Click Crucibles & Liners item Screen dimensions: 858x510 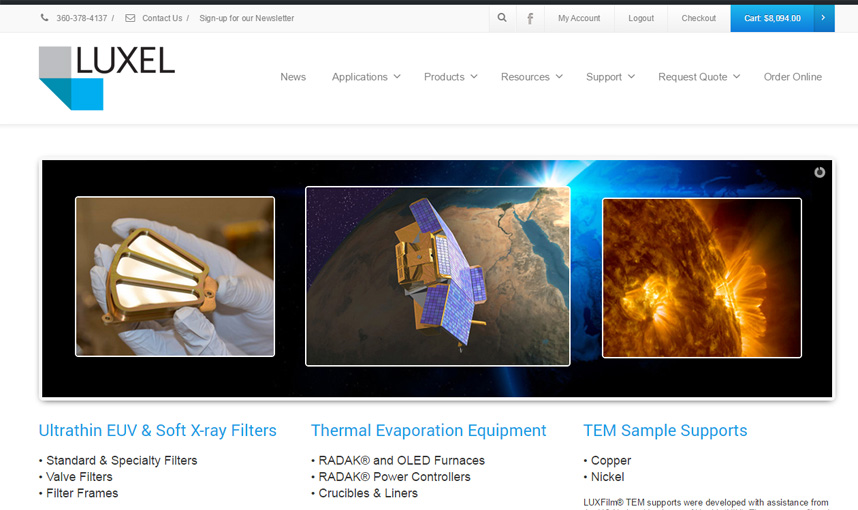368,494
